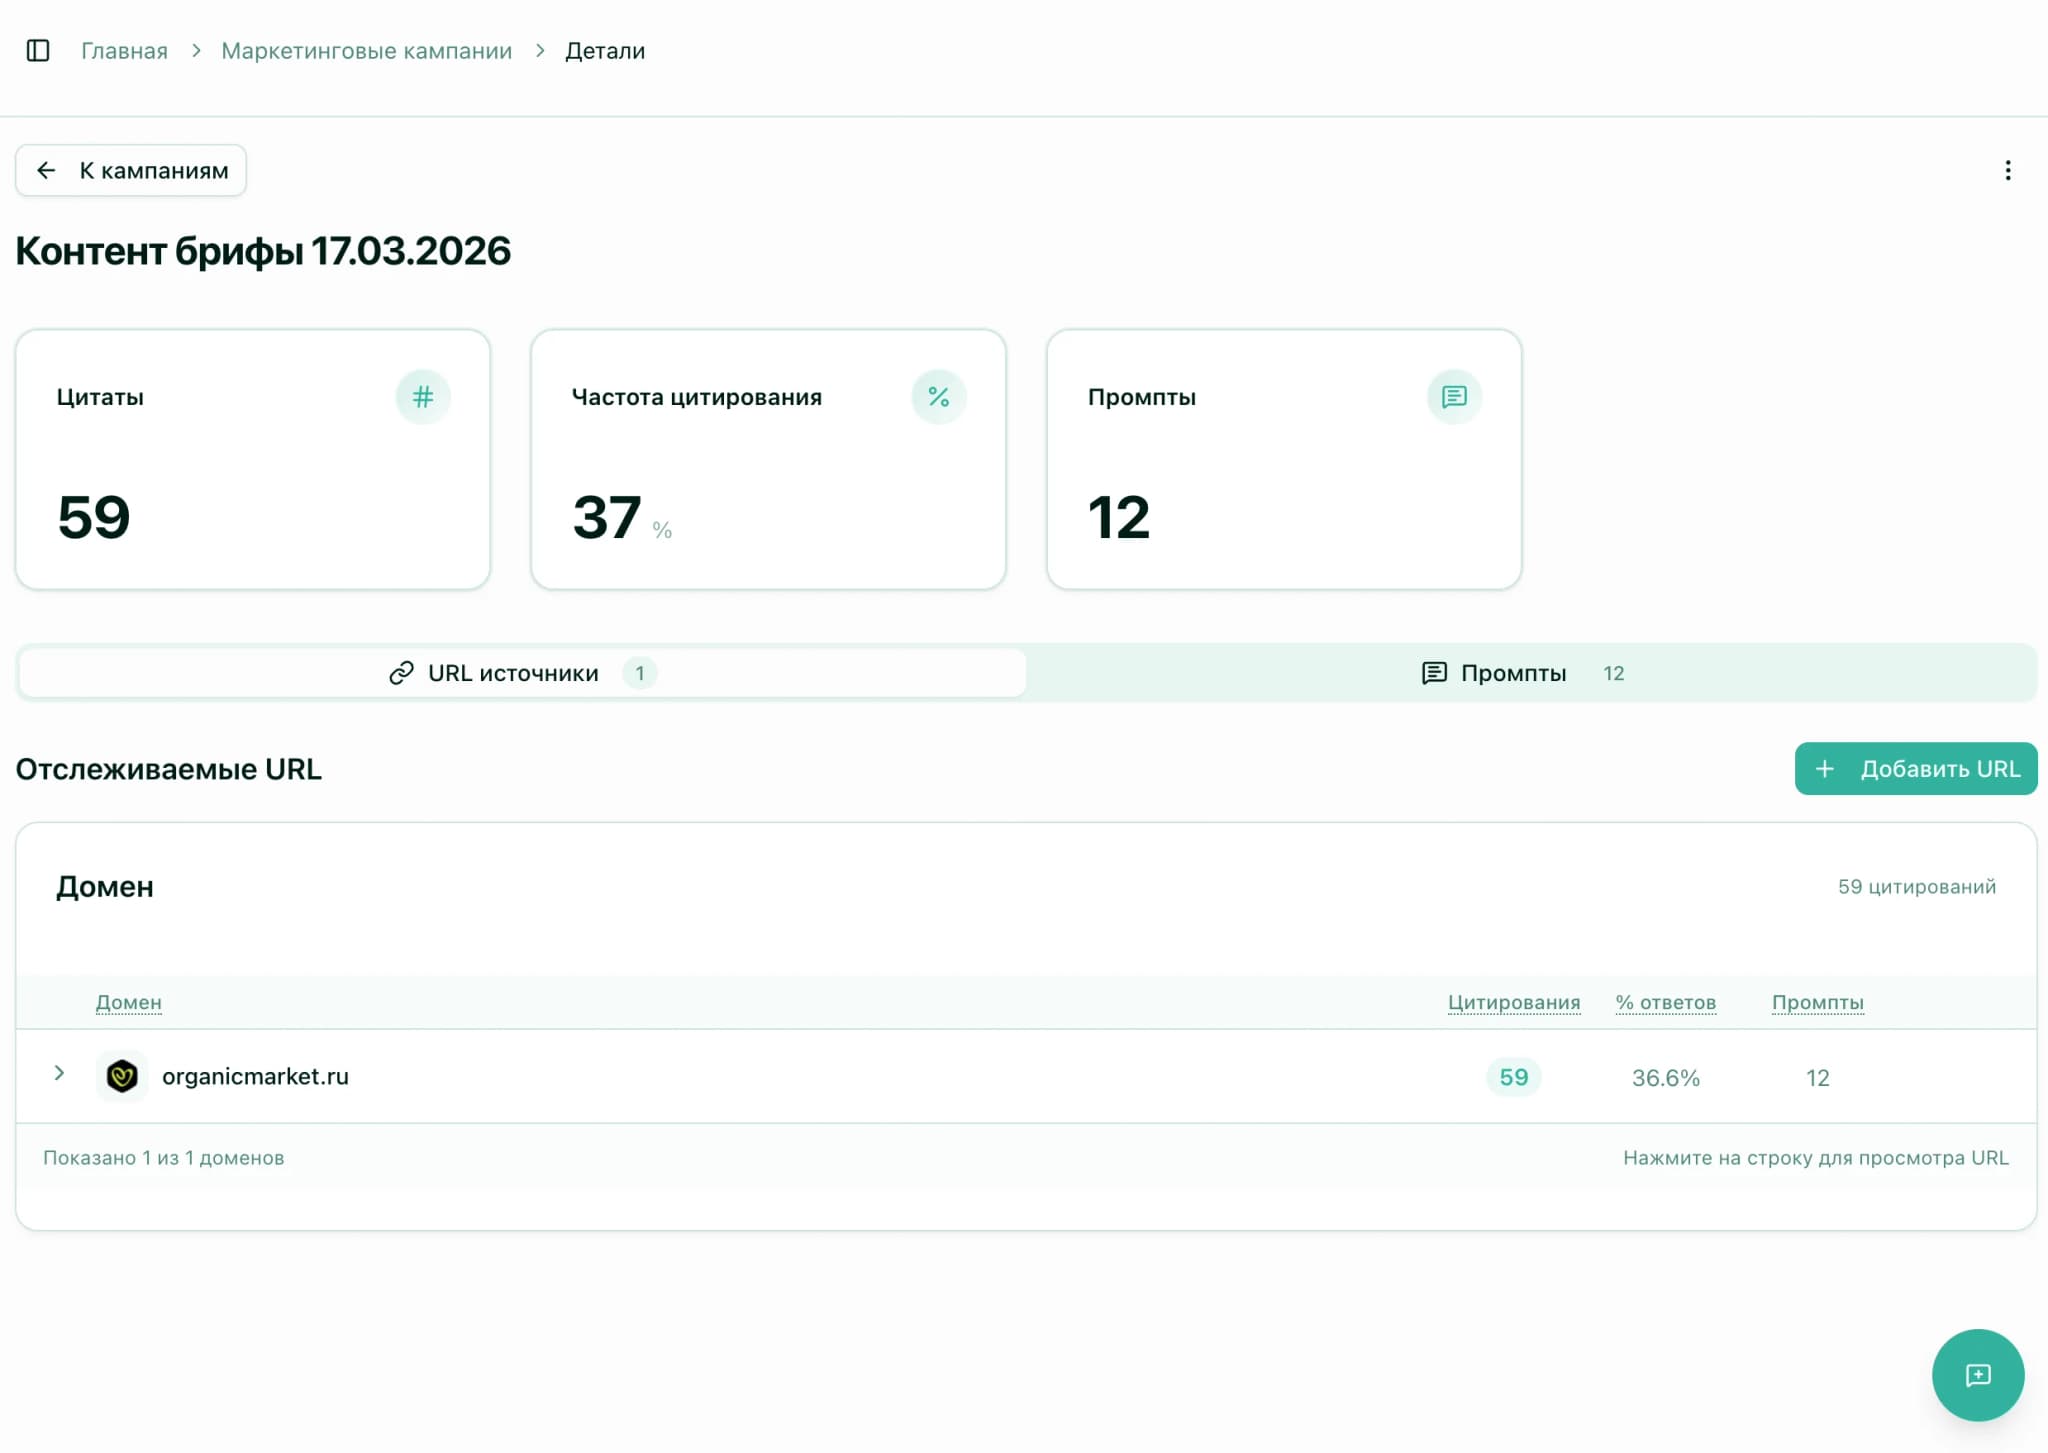Sort table by Домен column header
The width and height of the screenshot is (2048, 1453).
(129, 1002)
